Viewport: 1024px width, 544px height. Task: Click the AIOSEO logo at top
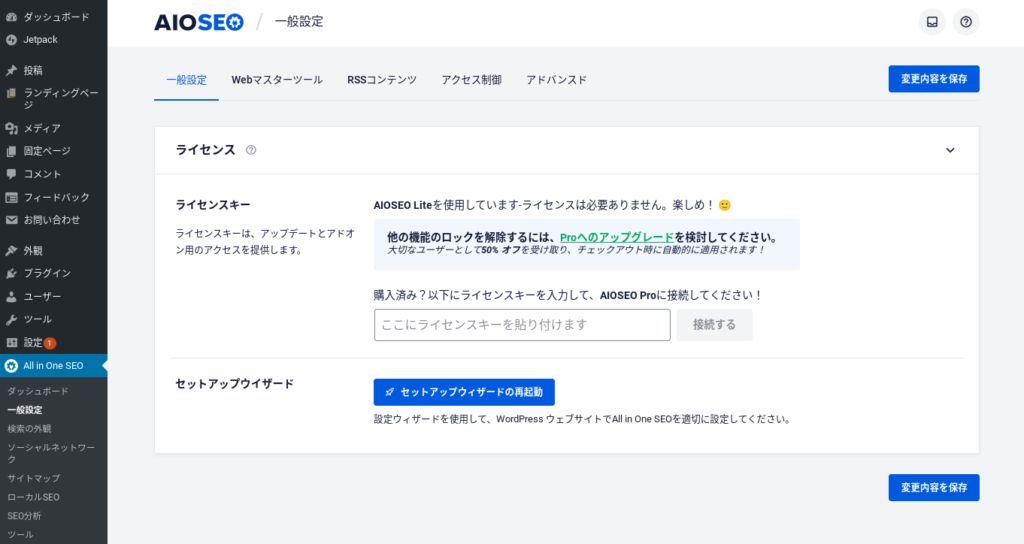(x=199, y=22)
